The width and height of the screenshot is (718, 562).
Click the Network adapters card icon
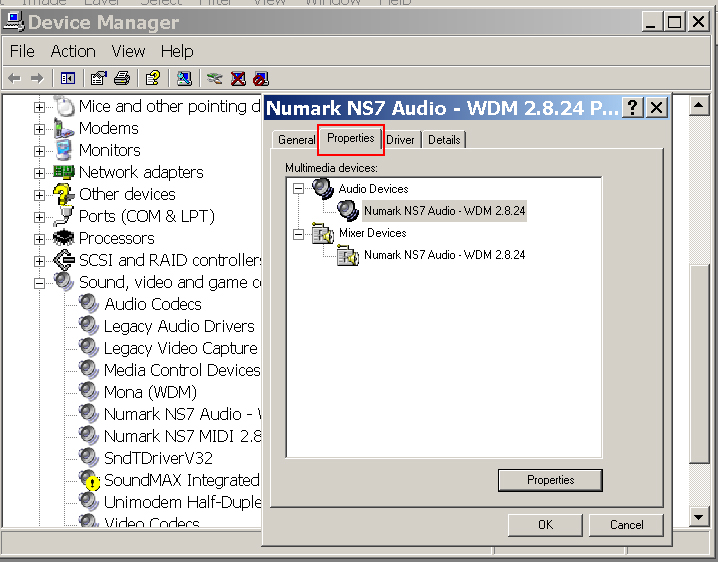click(x=64, y=172)
